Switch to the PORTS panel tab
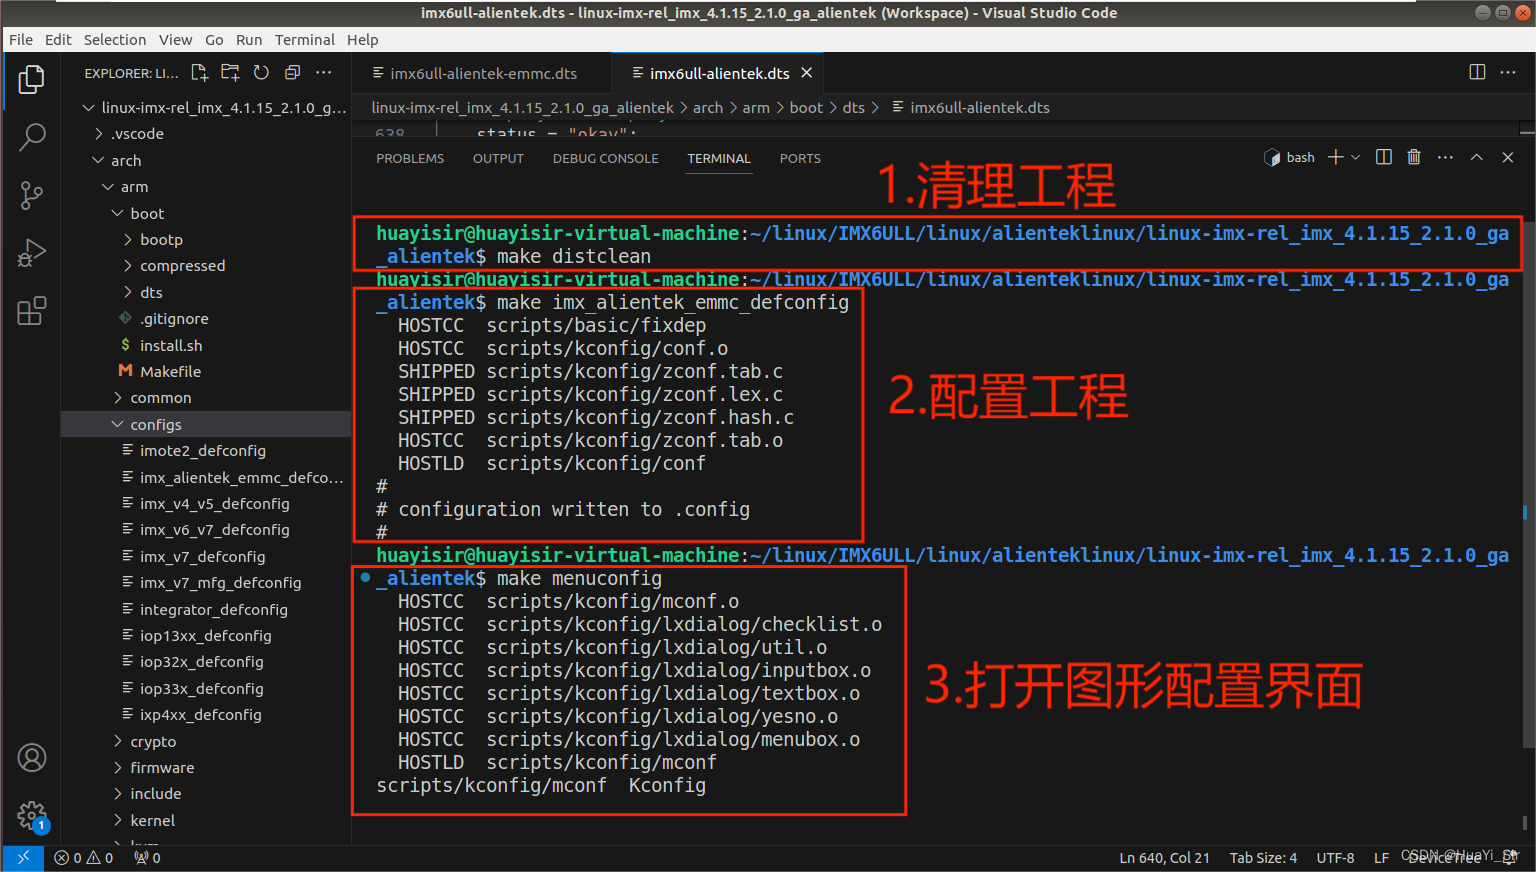 pos(800,158)
